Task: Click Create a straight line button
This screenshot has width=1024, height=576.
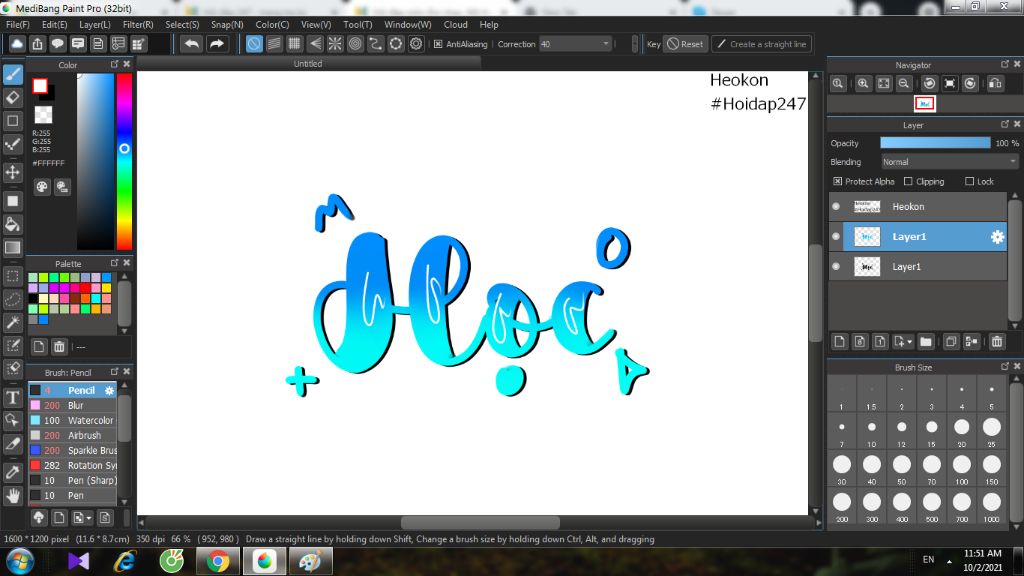Action: [x=761, y=44]
